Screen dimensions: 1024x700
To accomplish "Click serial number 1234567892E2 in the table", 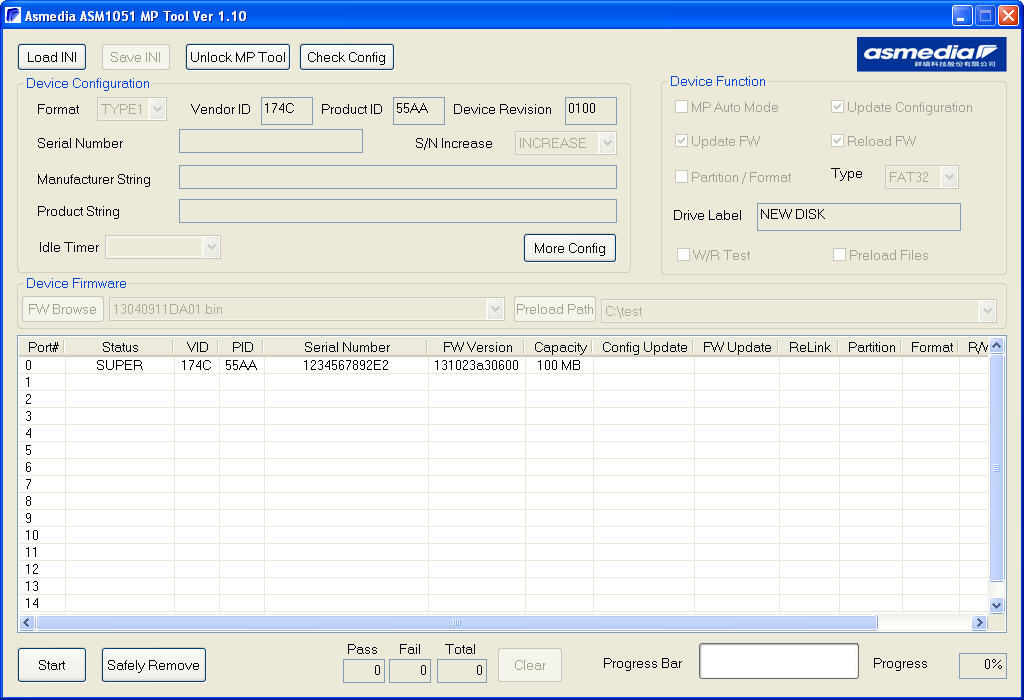I will click(346, 365).
